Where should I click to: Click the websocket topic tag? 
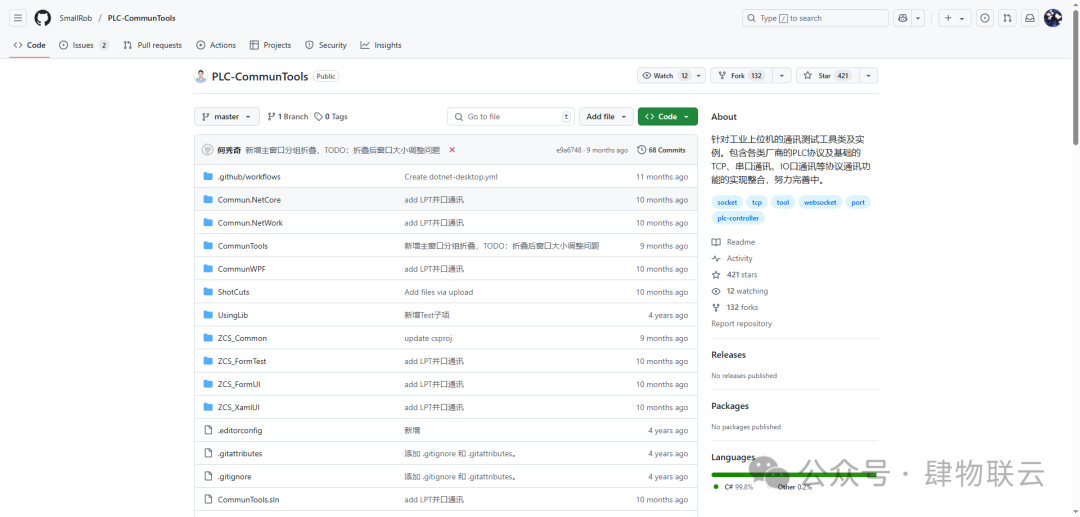(820, 202)
